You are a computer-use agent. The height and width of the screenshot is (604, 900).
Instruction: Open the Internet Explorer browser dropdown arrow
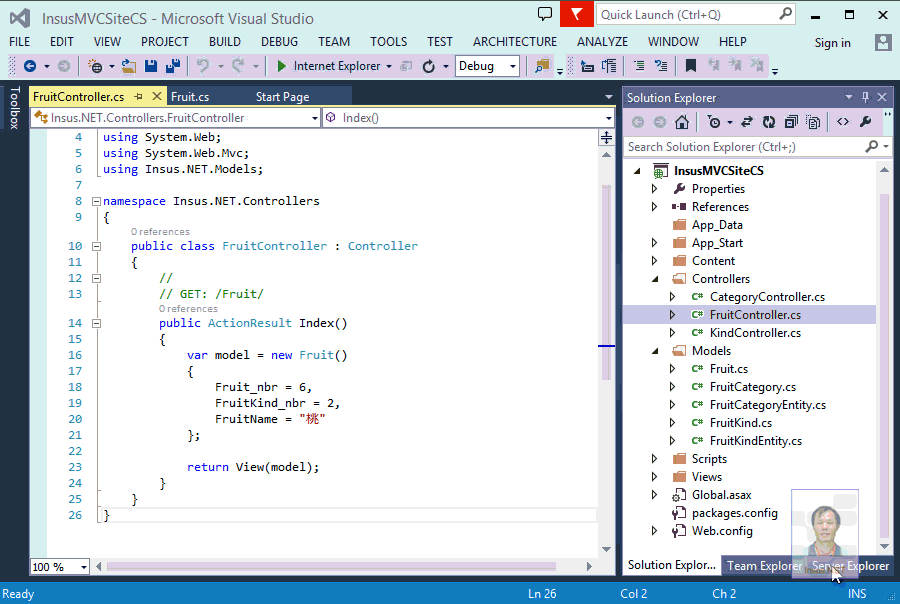click(389, 67)
